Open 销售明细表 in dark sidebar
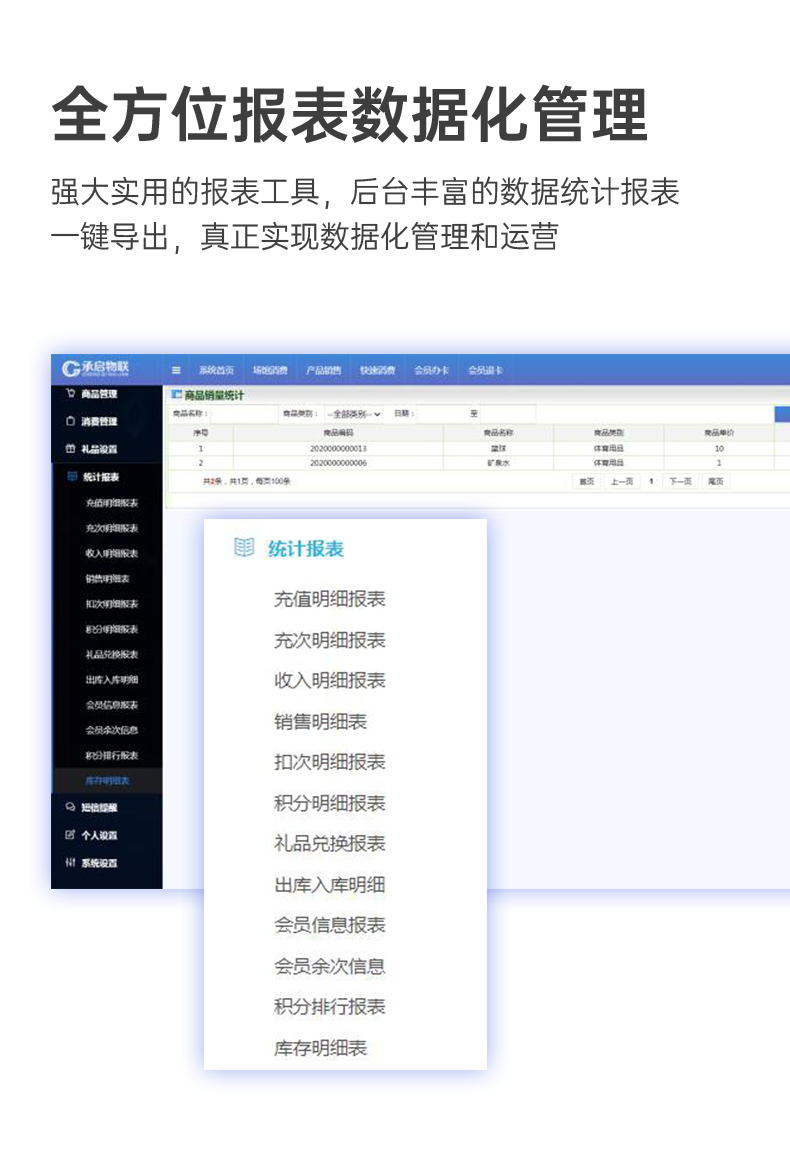Screen dimensions: 790x1173 click(107, 579)
